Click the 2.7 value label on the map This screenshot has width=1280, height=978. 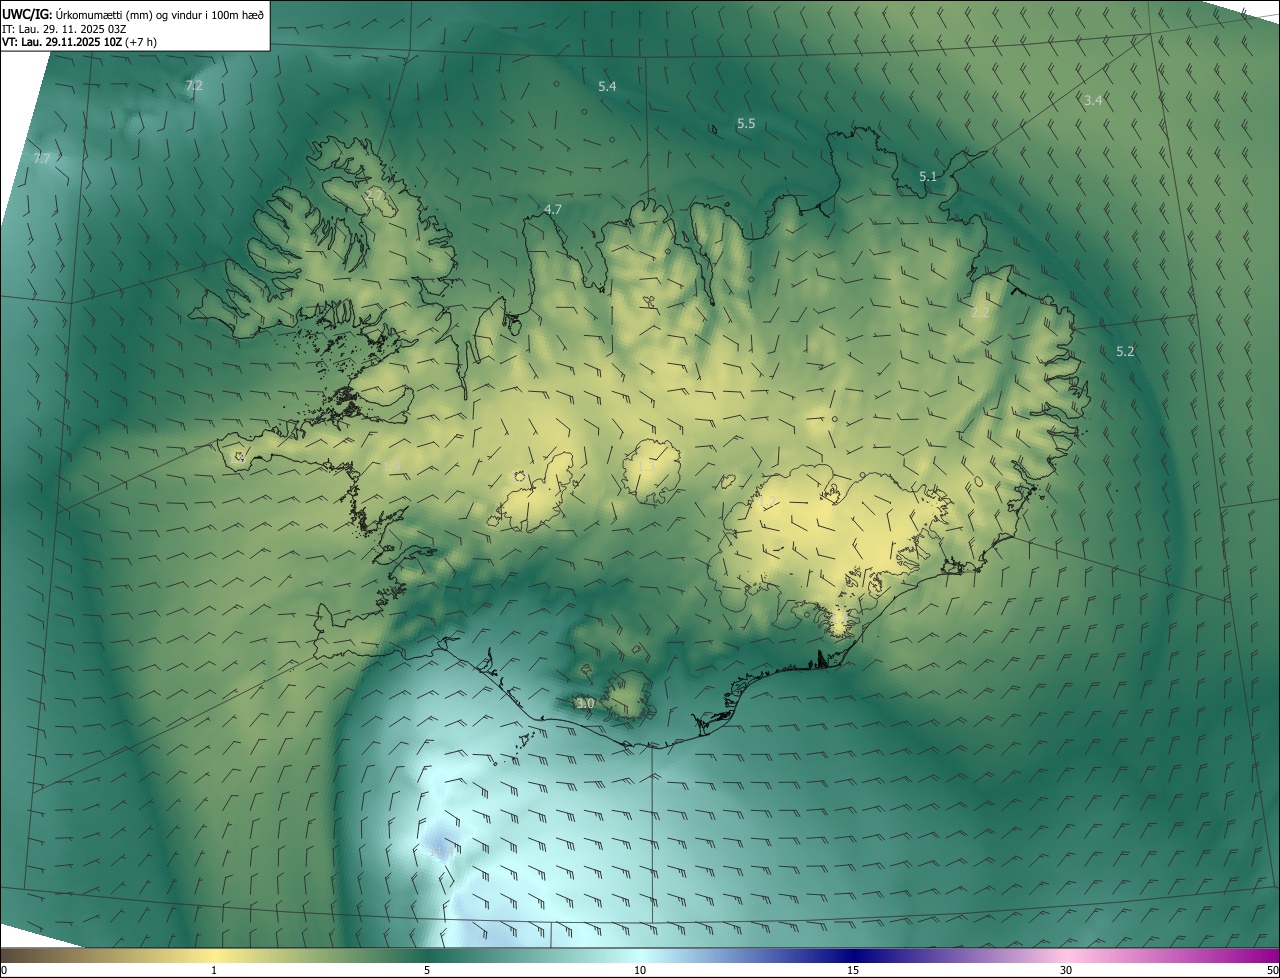coord(375,195)
